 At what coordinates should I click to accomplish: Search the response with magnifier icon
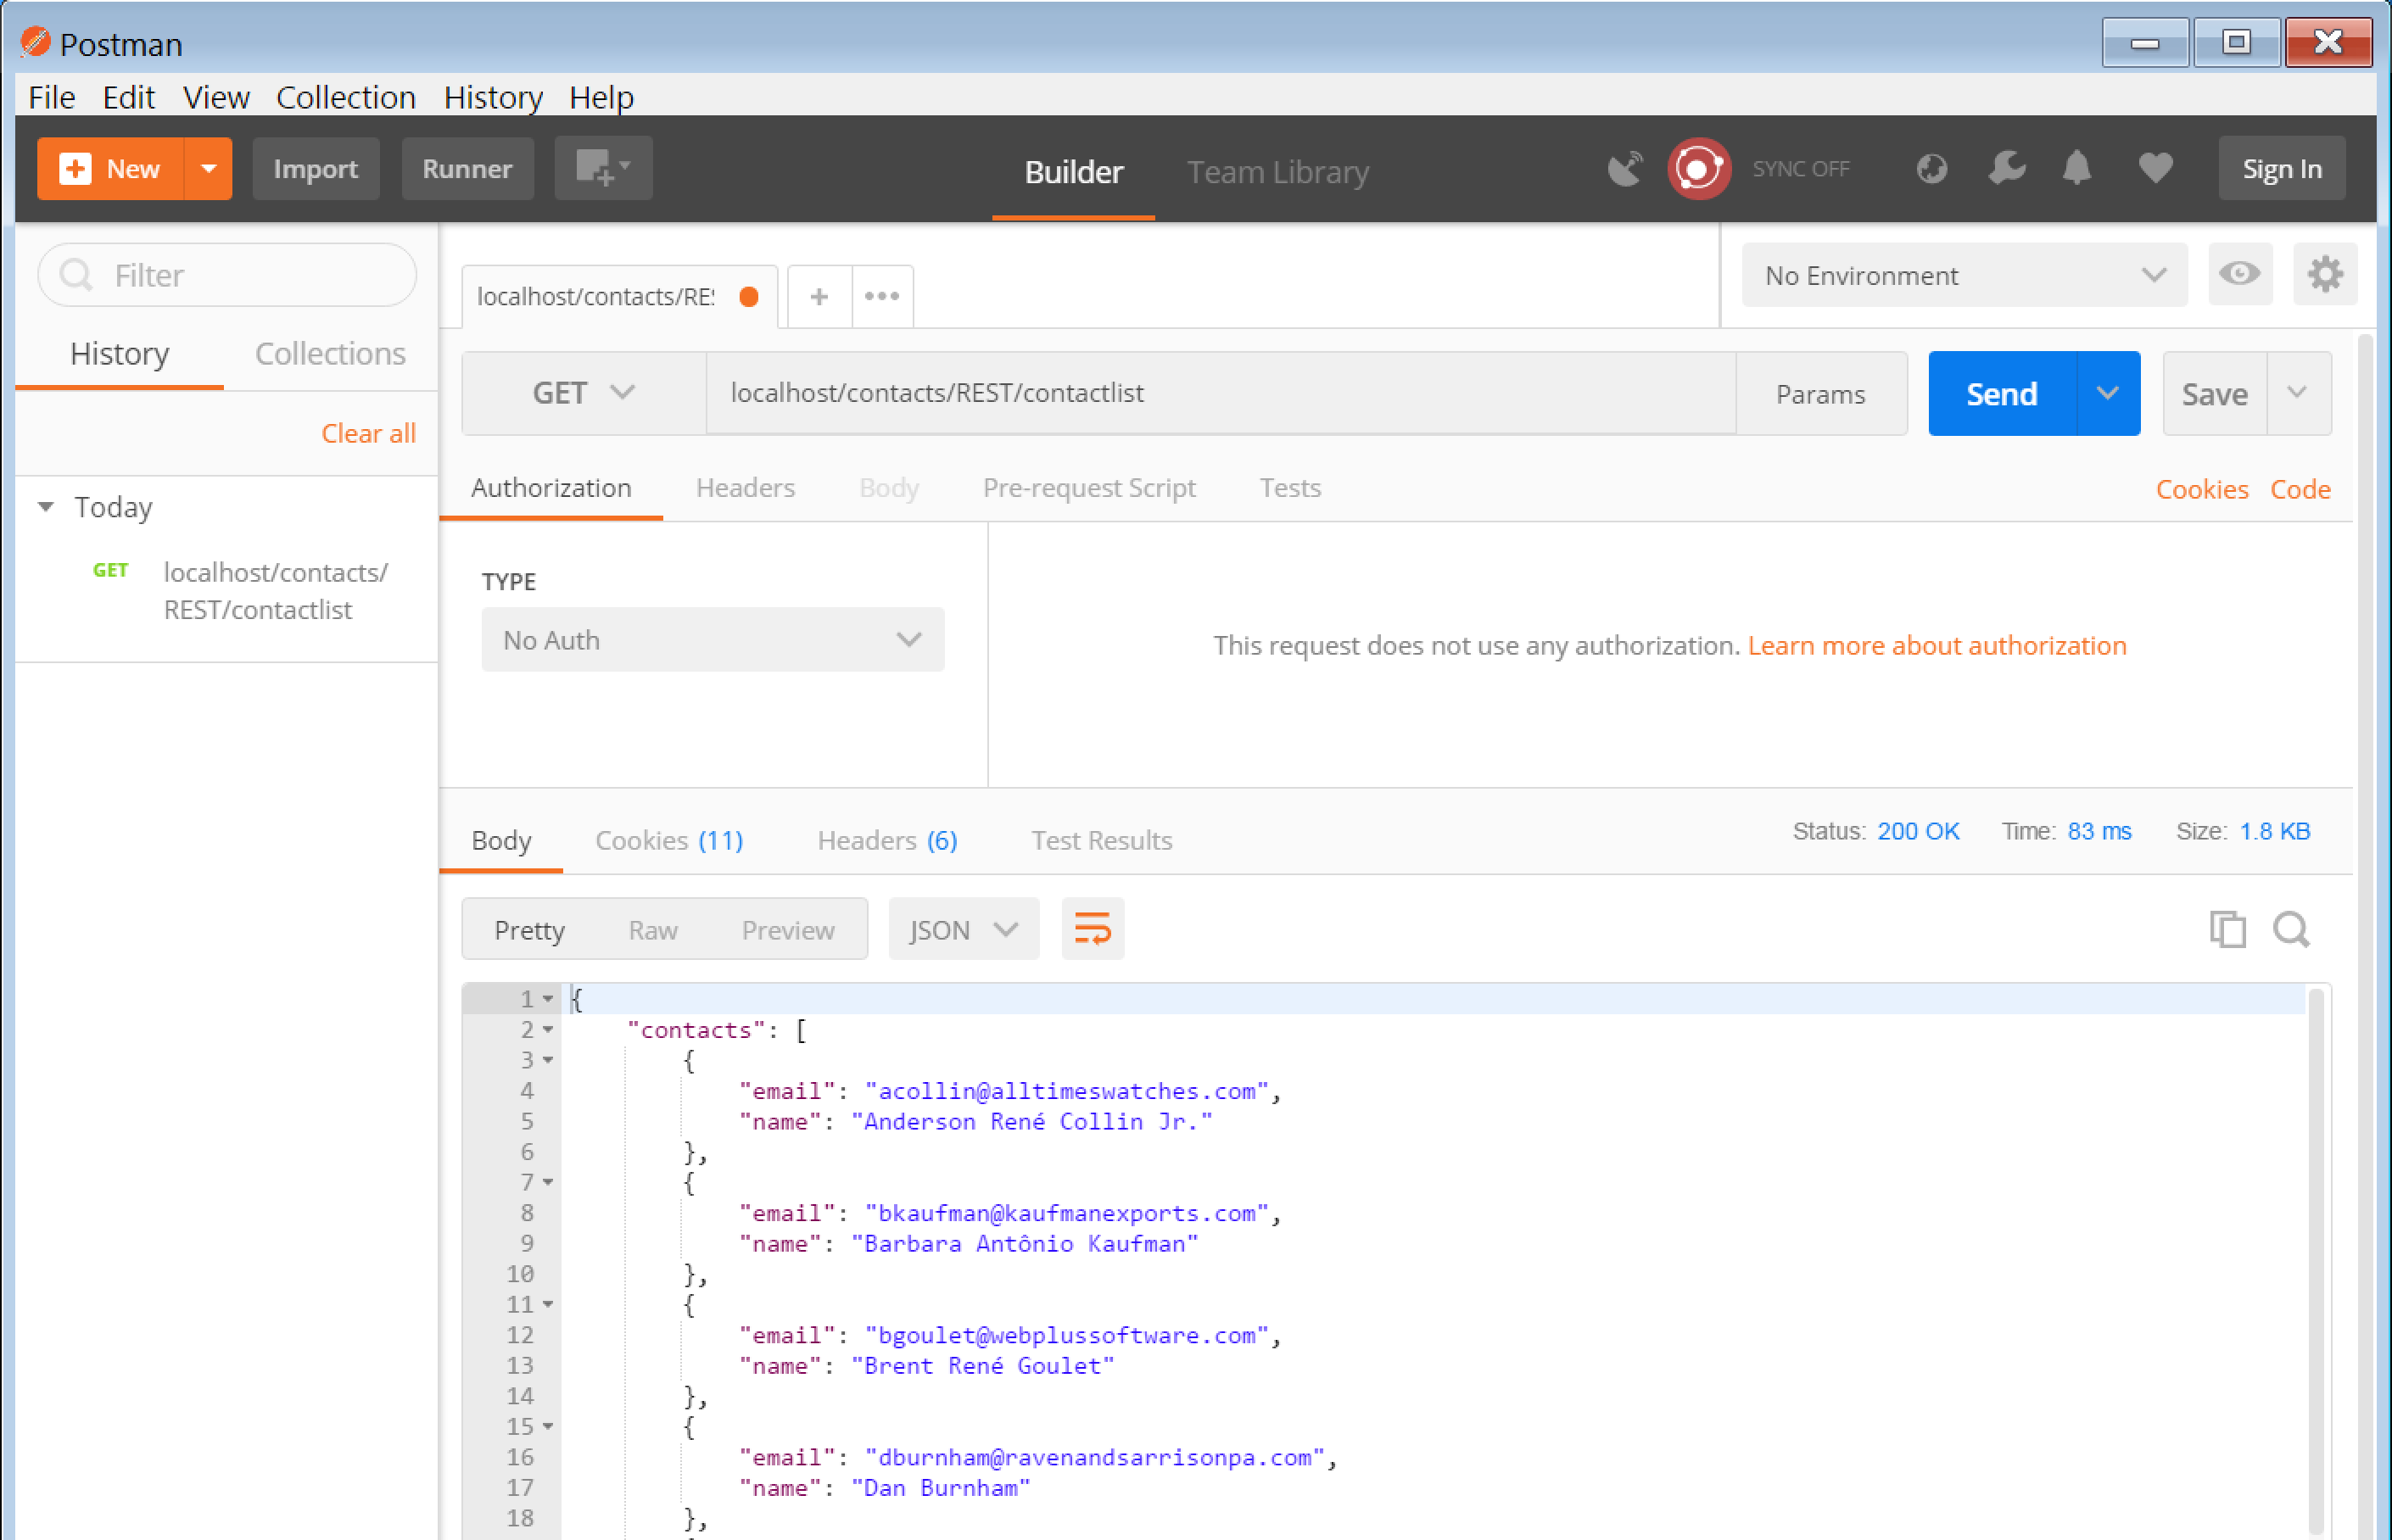pos(2291,930)
